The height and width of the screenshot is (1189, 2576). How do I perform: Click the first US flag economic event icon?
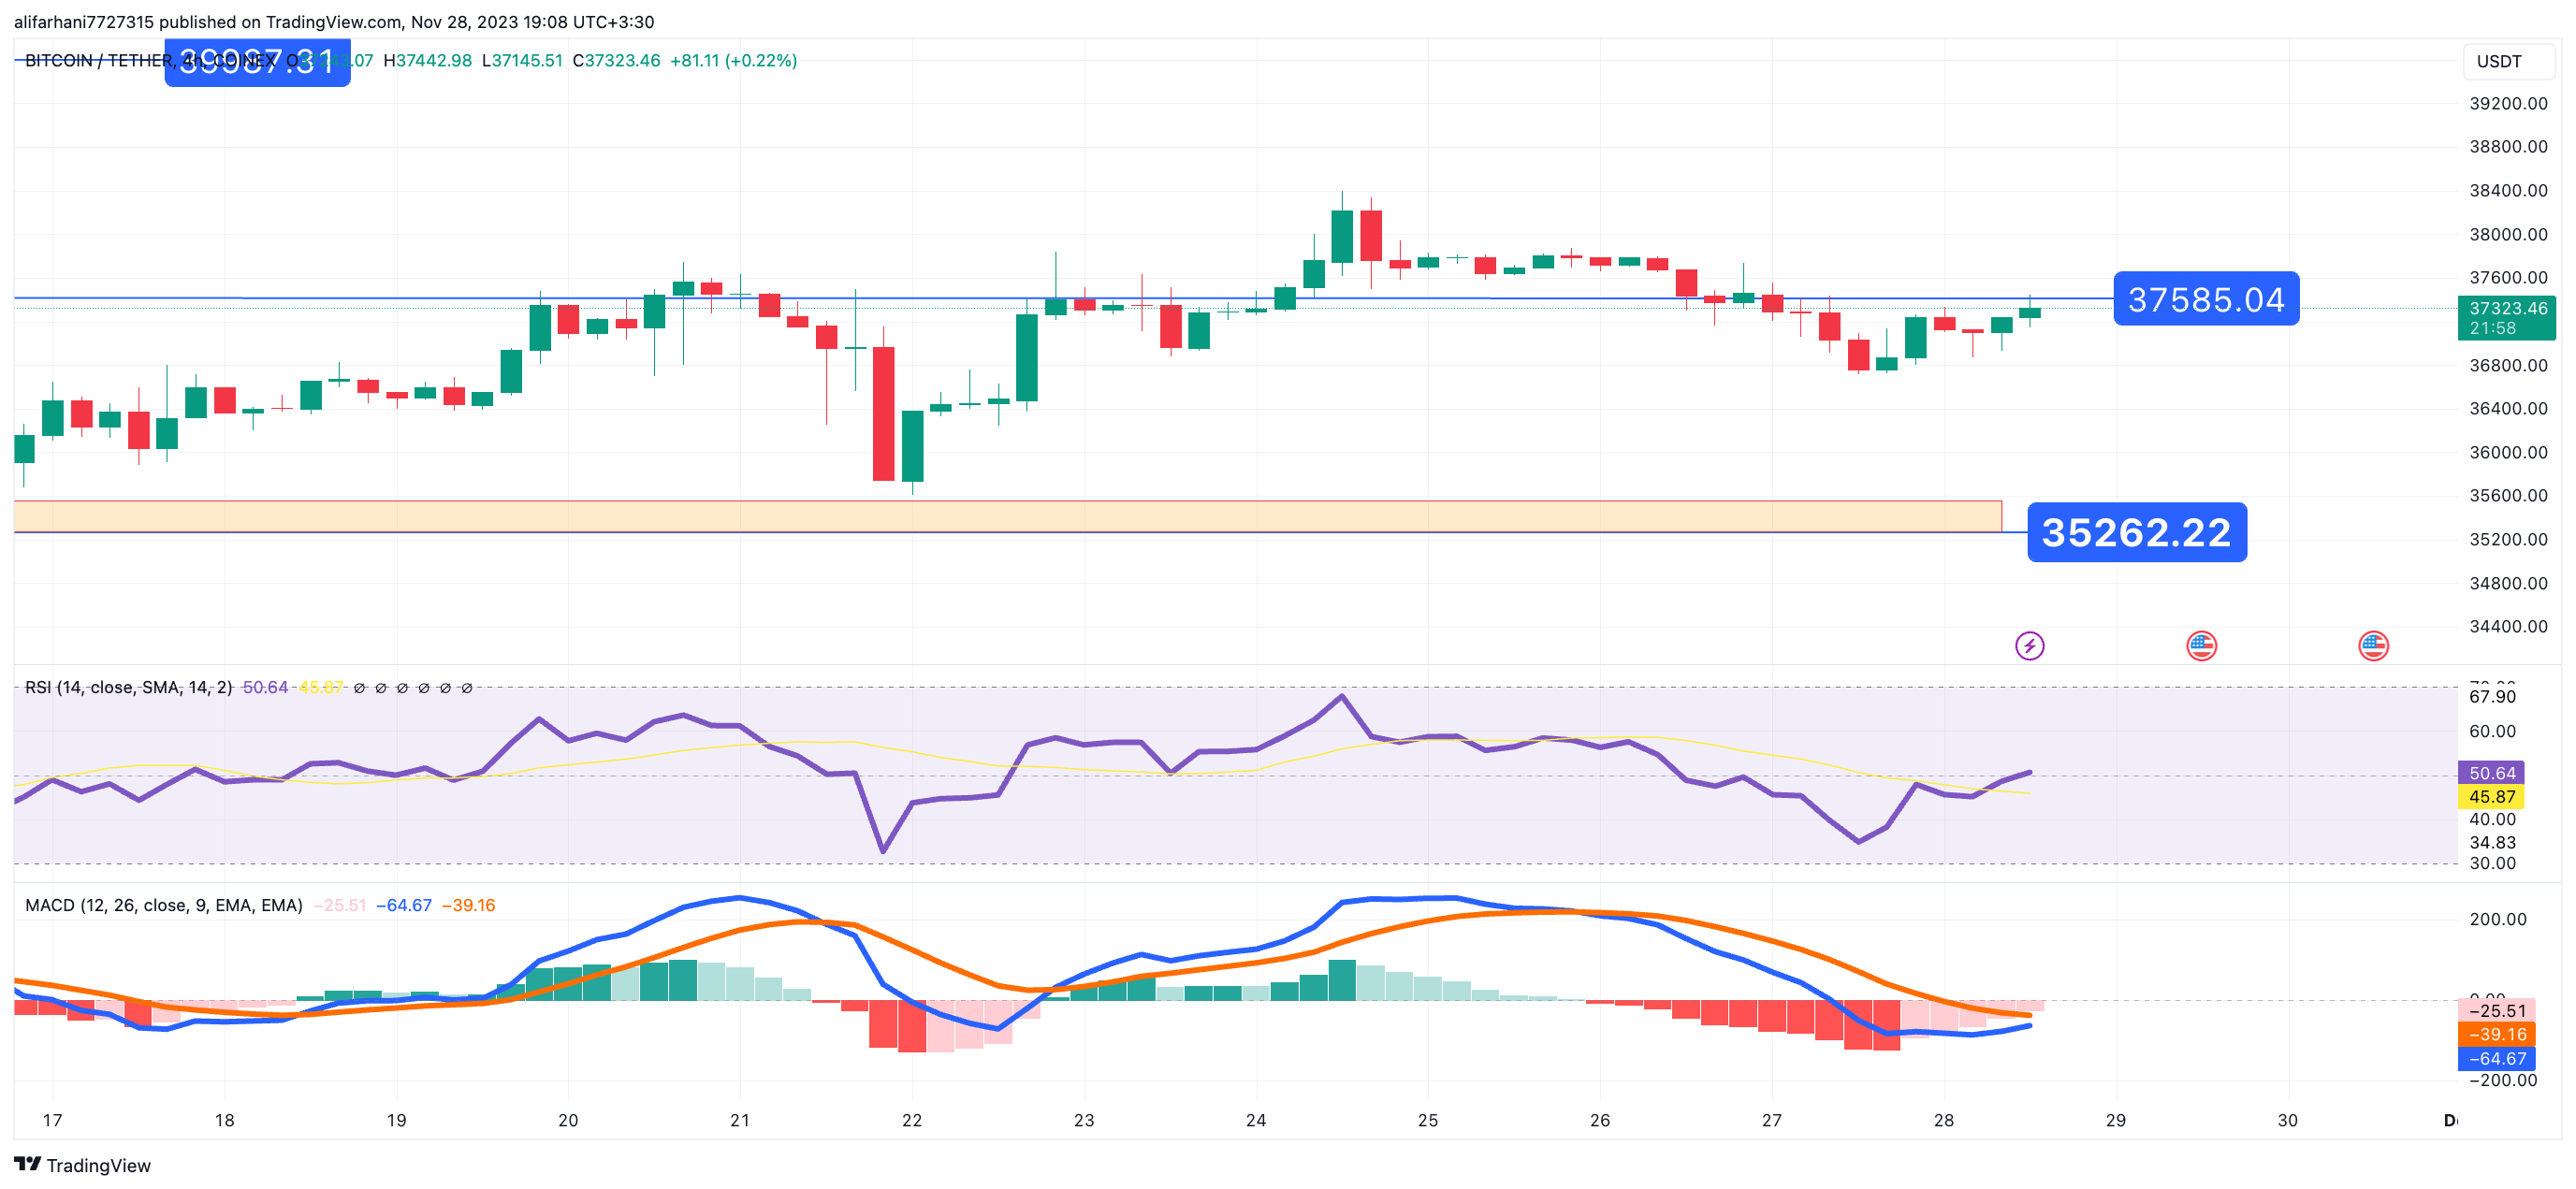(2201, 646)
